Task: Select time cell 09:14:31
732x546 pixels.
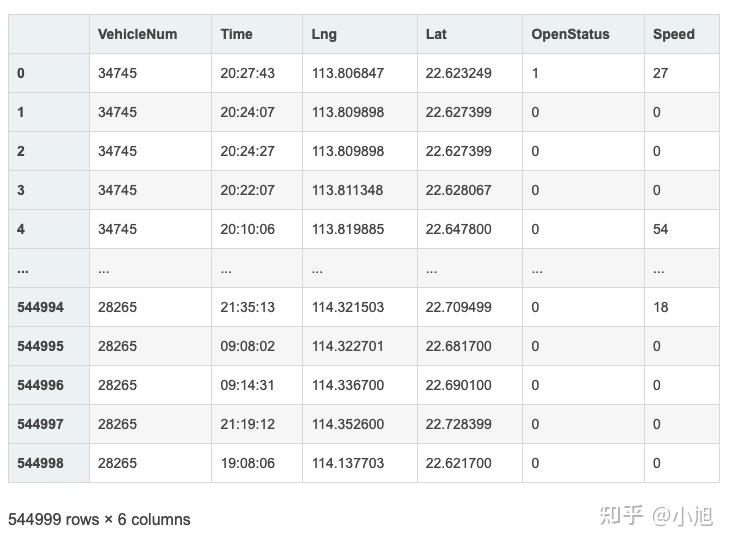Action: point(247,385)
